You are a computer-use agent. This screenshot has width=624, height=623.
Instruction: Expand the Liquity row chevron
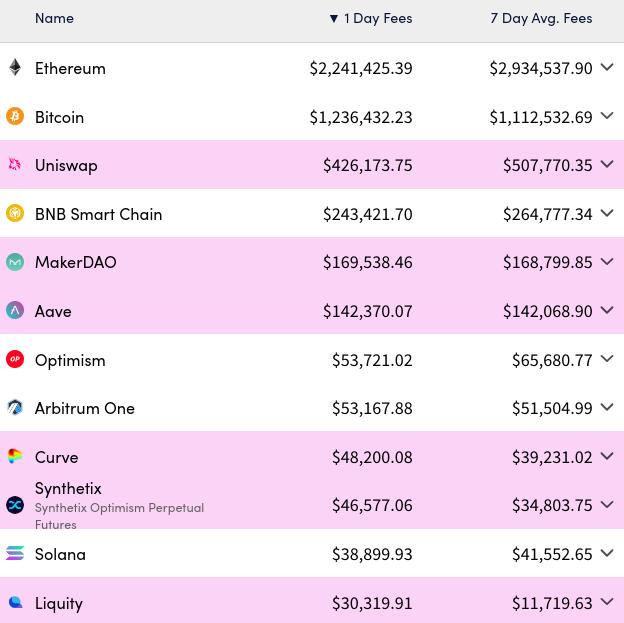point(607,602)
